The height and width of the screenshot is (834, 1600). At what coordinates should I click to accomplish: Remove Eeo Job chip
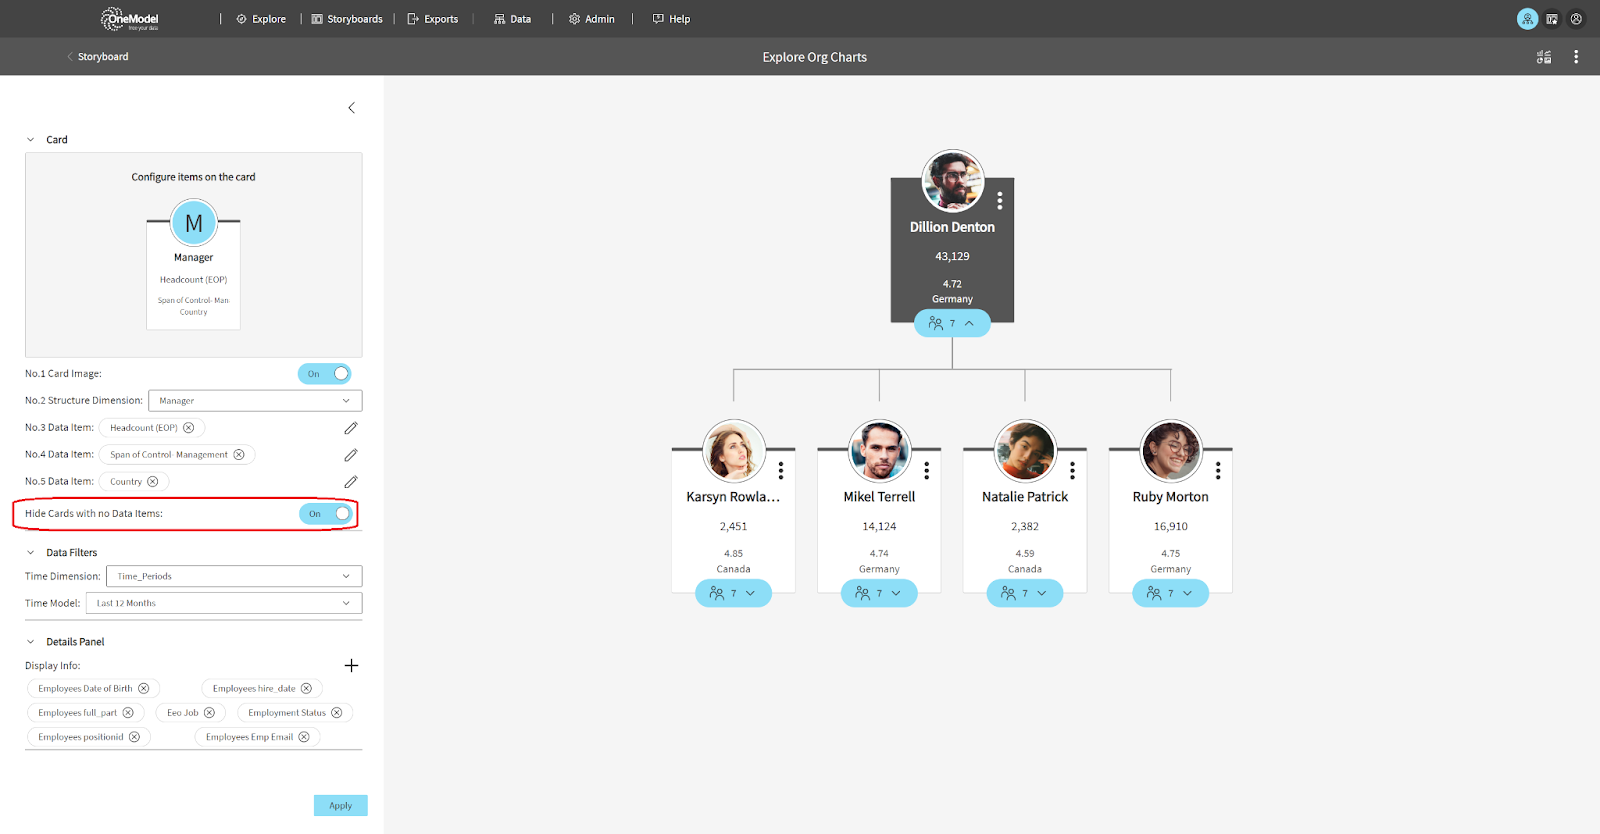[209, 713]
